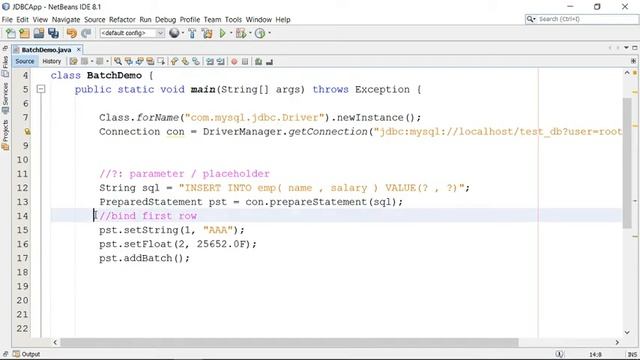The image size is (640, 360).
Task: Toggle Bookmark icon in editor toolbar
Action: click(x=196, y=62)
